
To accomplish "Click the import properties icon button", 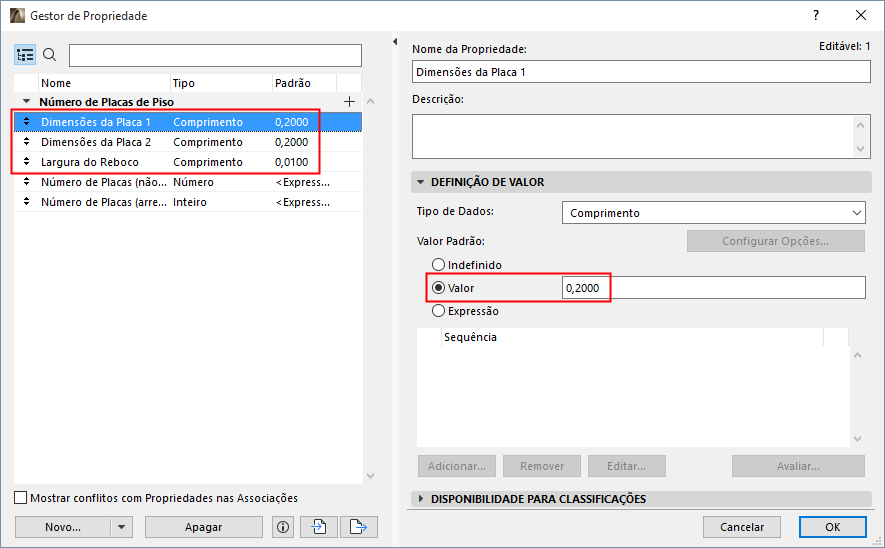I will coord(319,527).
